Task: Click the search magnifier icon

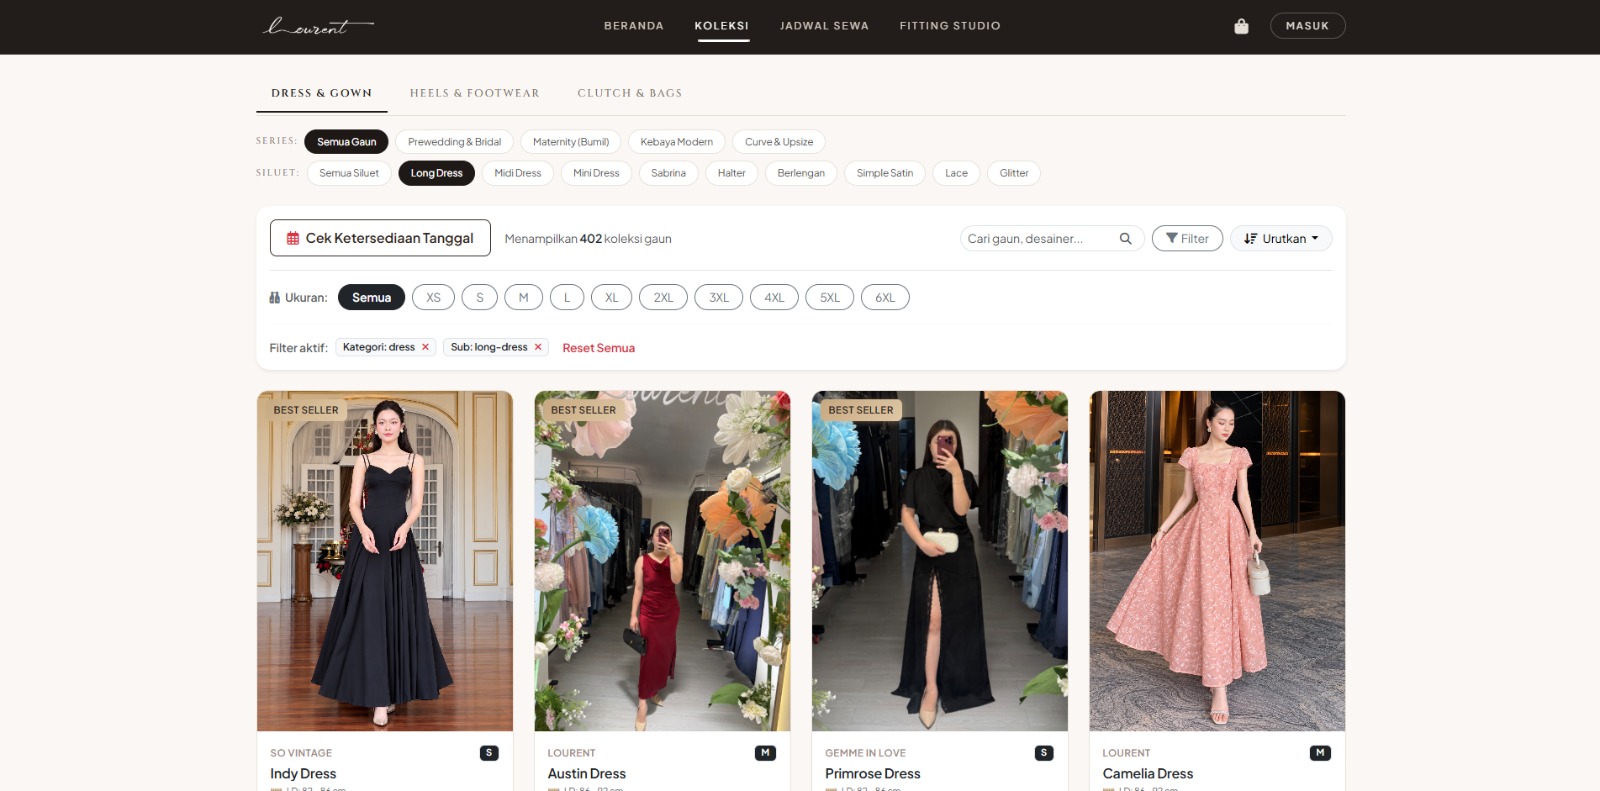Action: [x=1125, y=238]
